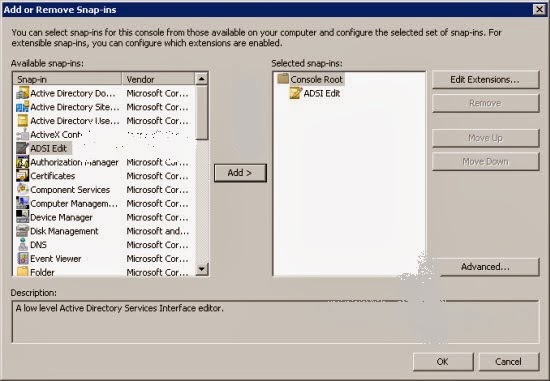
Task: Click the Active Directory Domains snap-in icon
Action: [23, 93]
